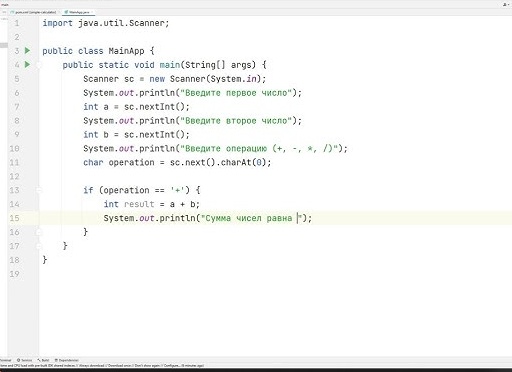This screenshot has width=512, height=372.
Task: Click line number 1 in the gutter
Action: click(17, 23)
